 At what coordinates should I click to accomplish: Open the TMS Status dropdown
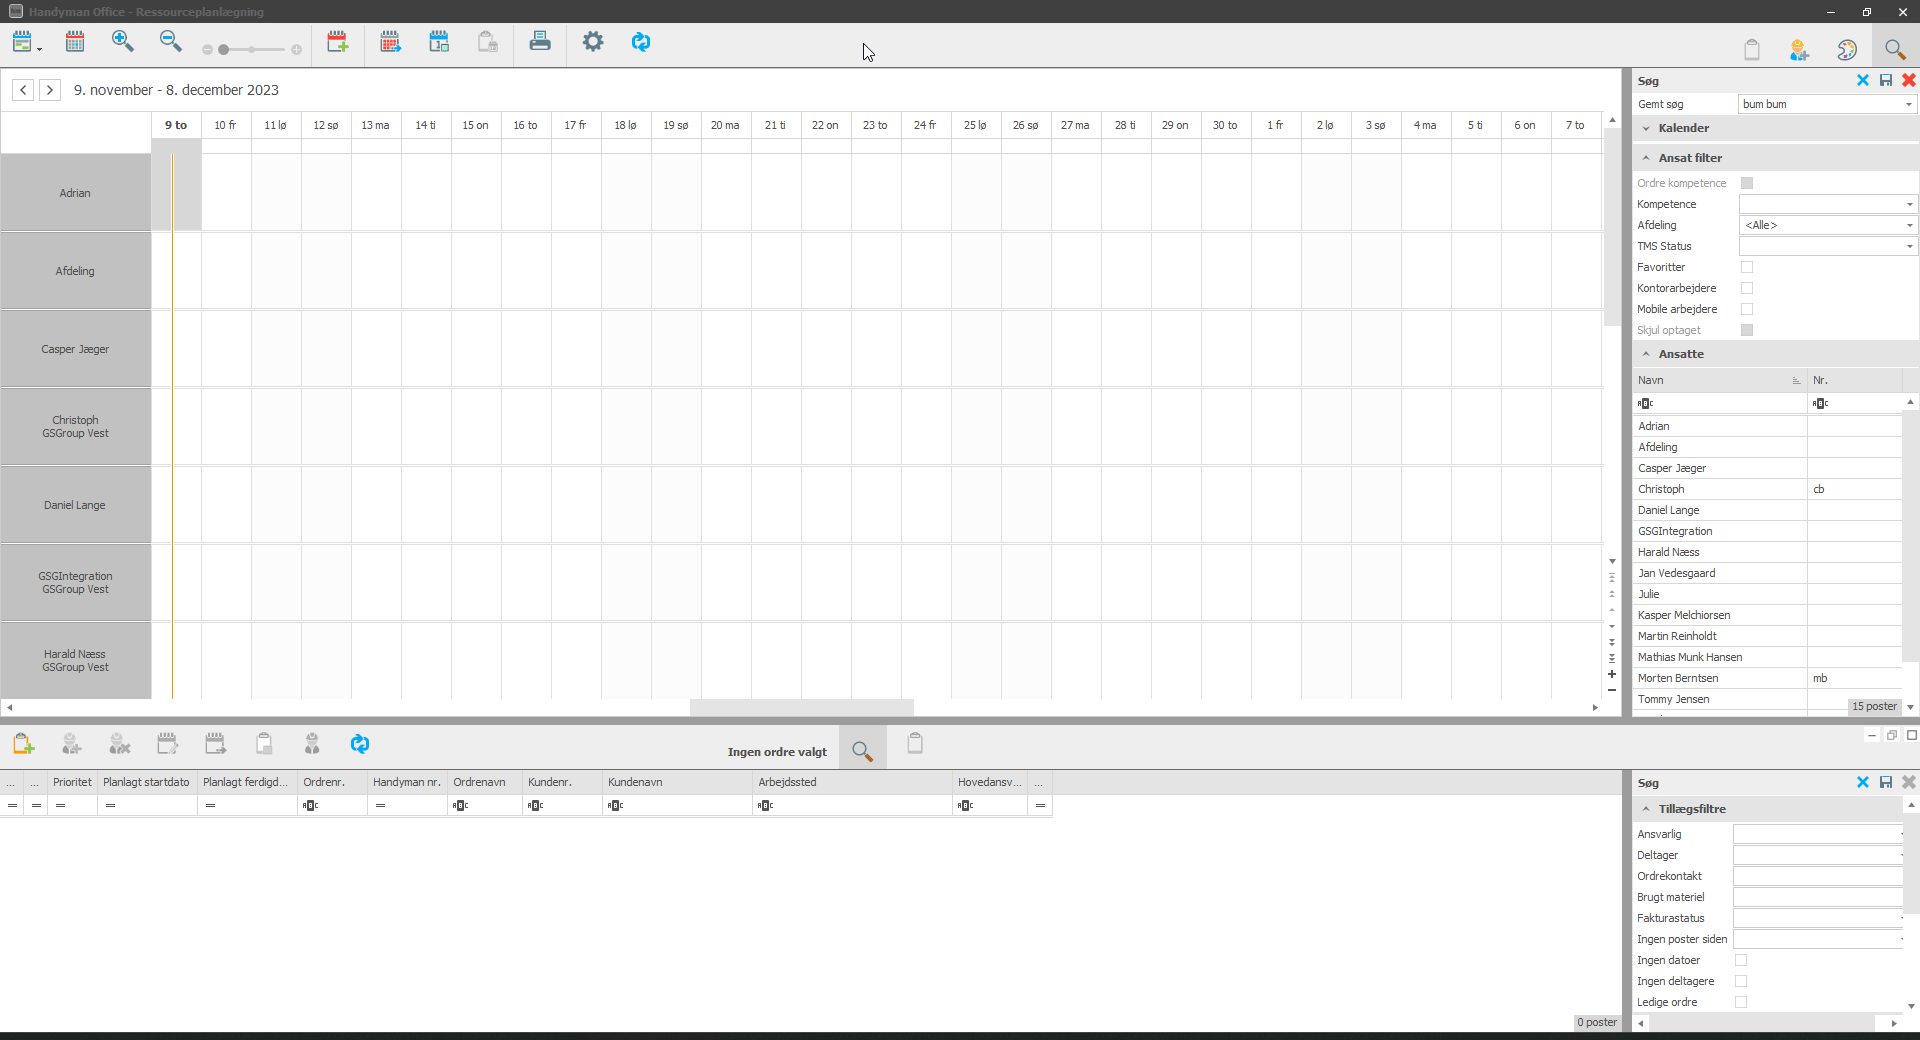point(1908,246)
